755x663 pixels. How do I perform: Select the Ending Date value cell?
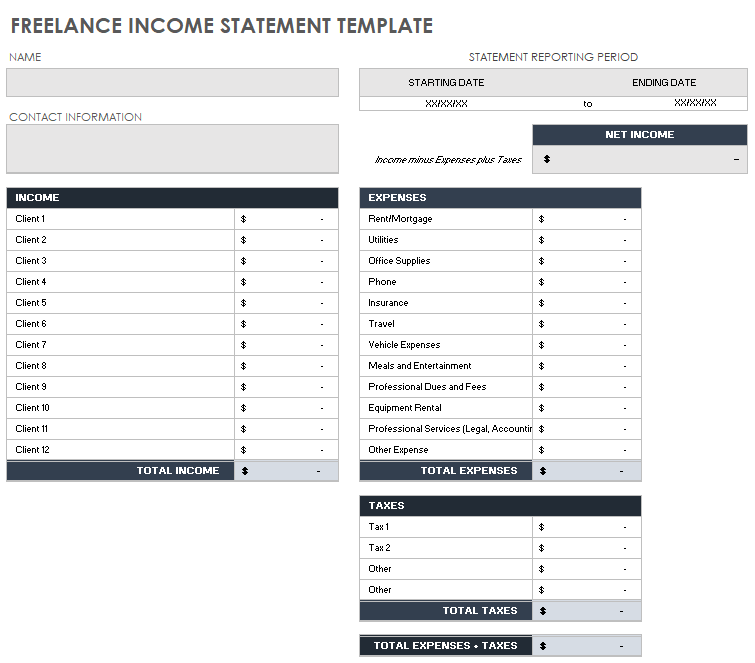coord(694,103)
